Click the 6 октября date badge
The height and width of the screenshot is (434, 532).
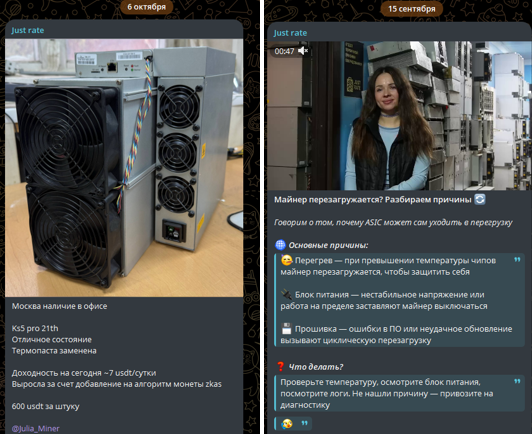click(147, 7)
